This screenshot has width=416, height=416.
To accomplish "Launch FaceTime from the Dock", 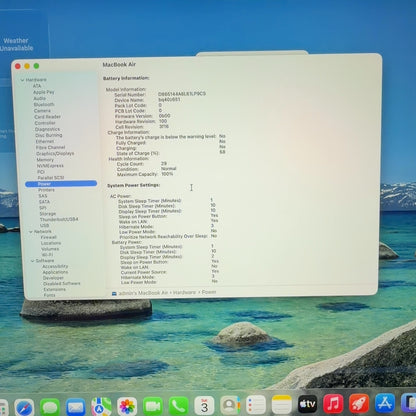I will point(153,406).
